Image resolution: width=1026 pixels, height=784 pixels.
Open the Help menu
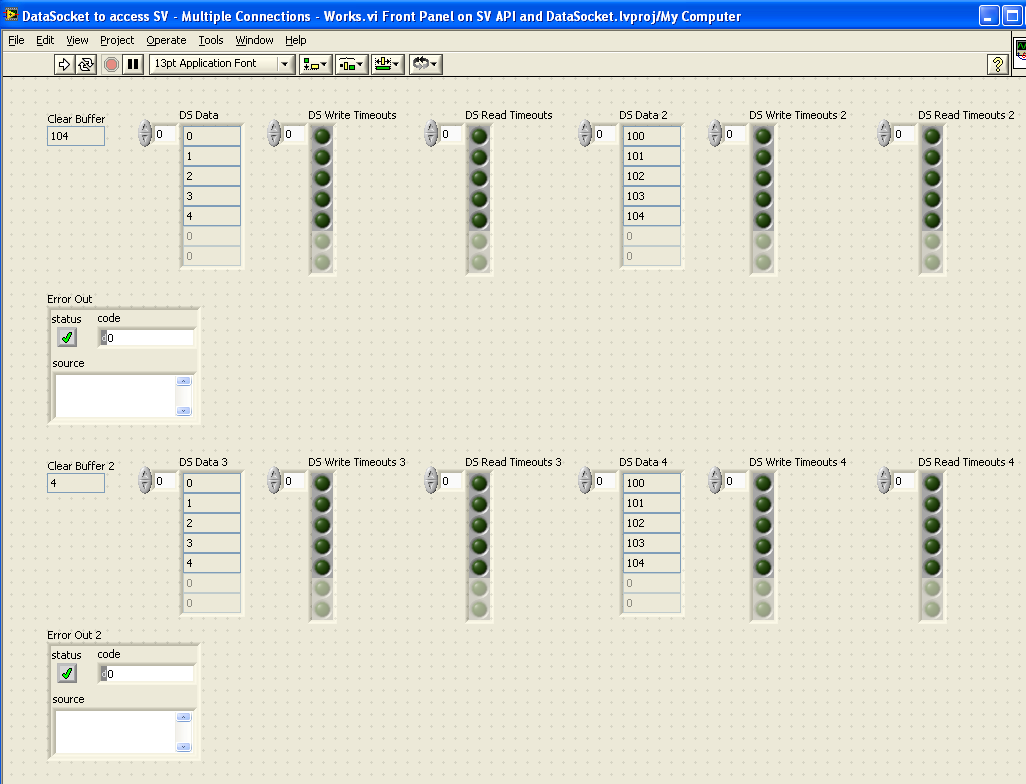click(296, 40)
